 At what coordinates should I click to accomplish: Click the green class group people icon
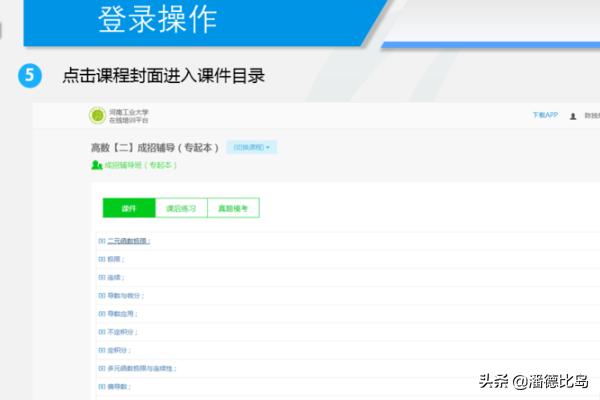click(x=96, y=165)
